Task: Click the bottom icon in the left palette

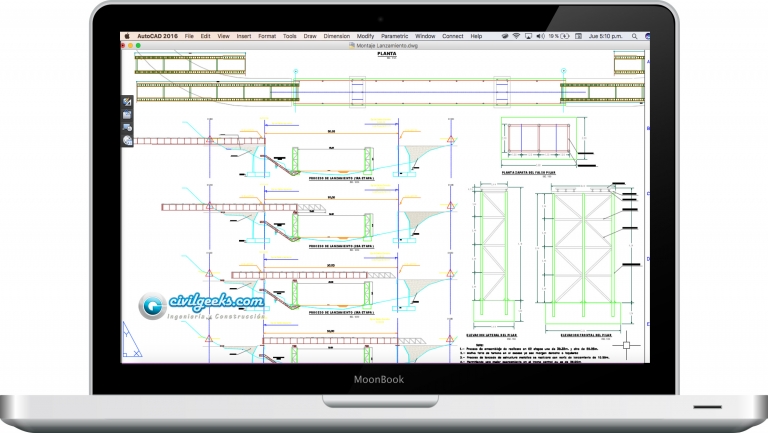Action: pos(127,141)
